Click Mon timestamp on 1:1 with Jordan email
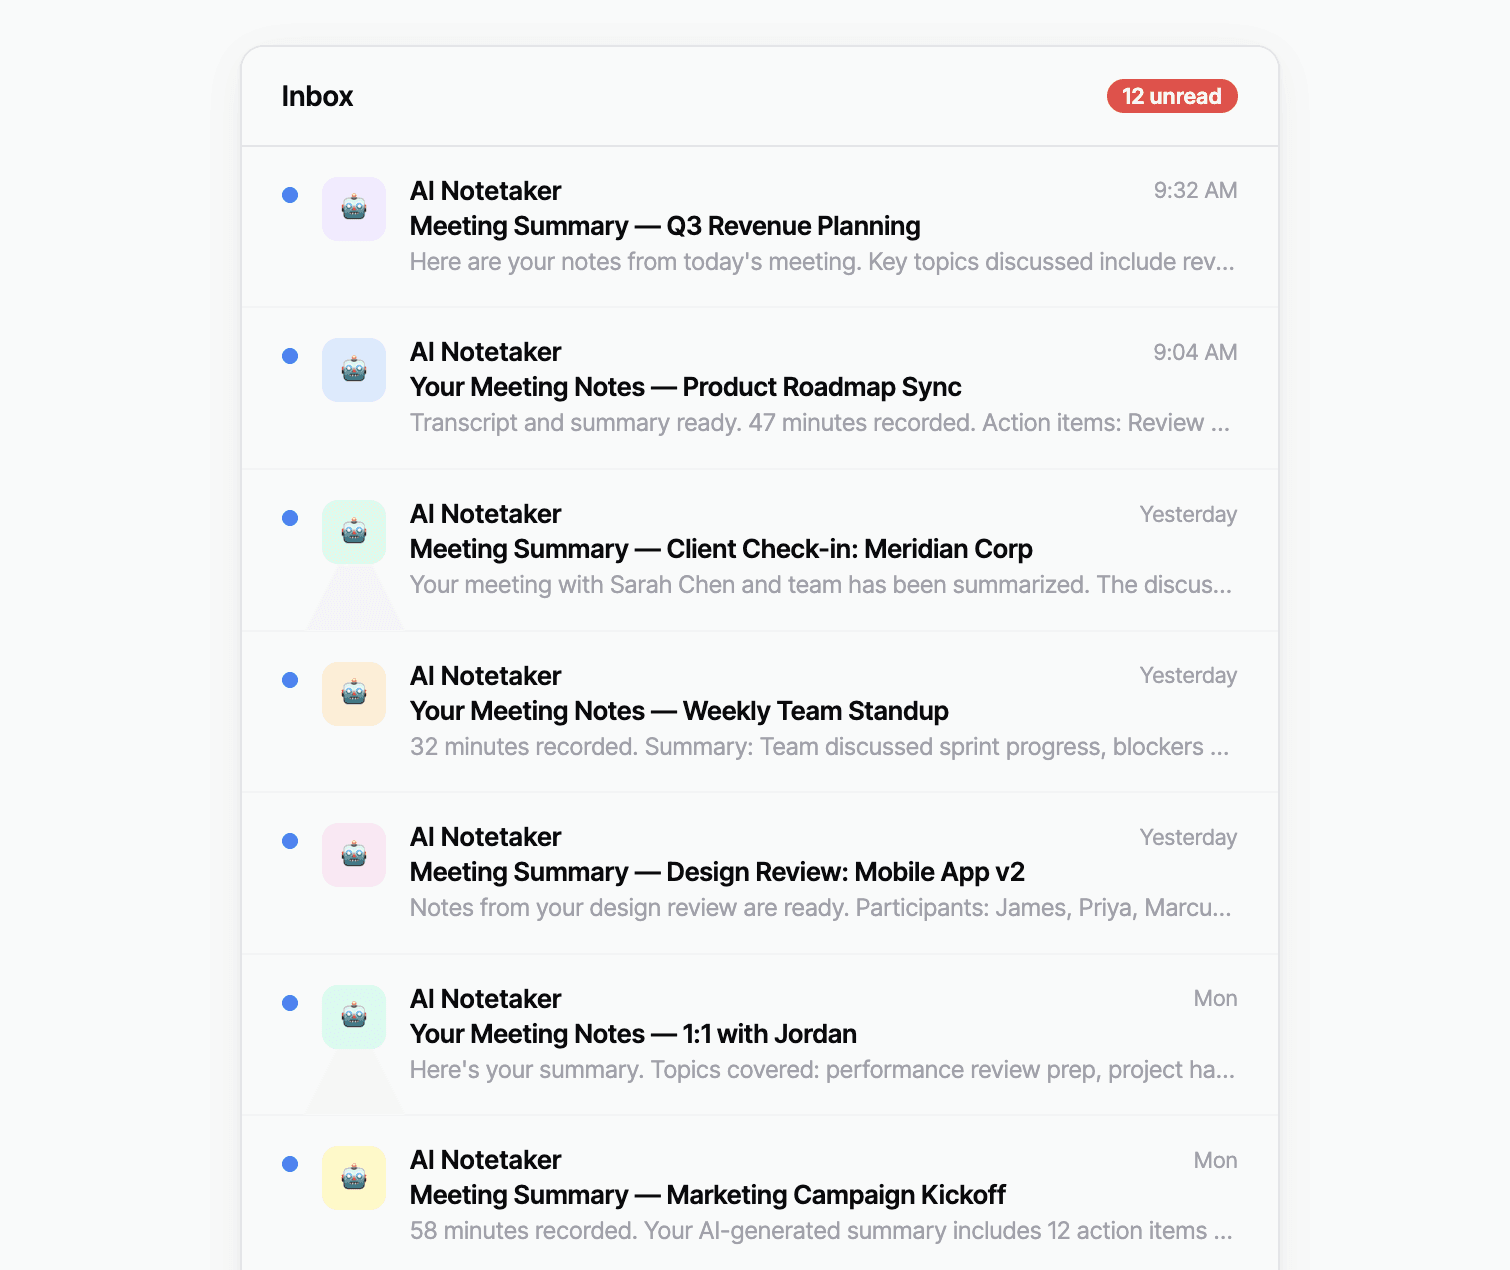 click(1215, 998)
